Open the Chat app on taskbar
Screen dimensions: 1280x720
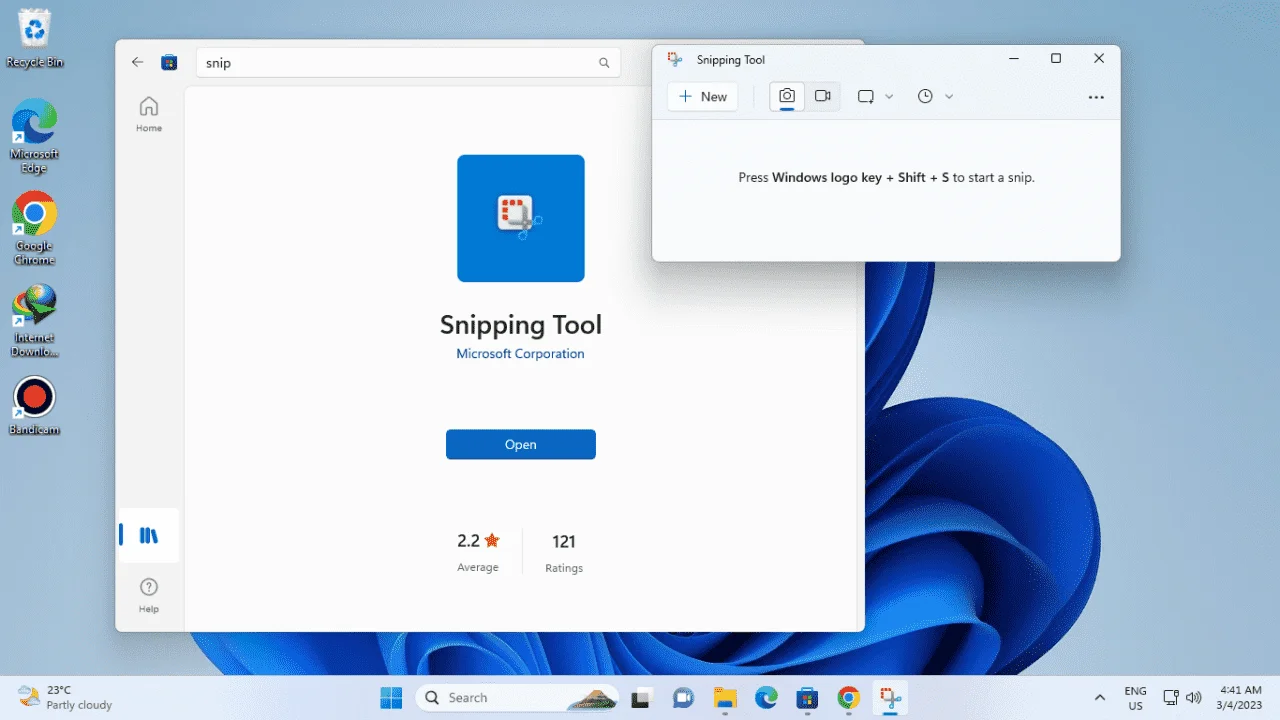pos(684,697)
